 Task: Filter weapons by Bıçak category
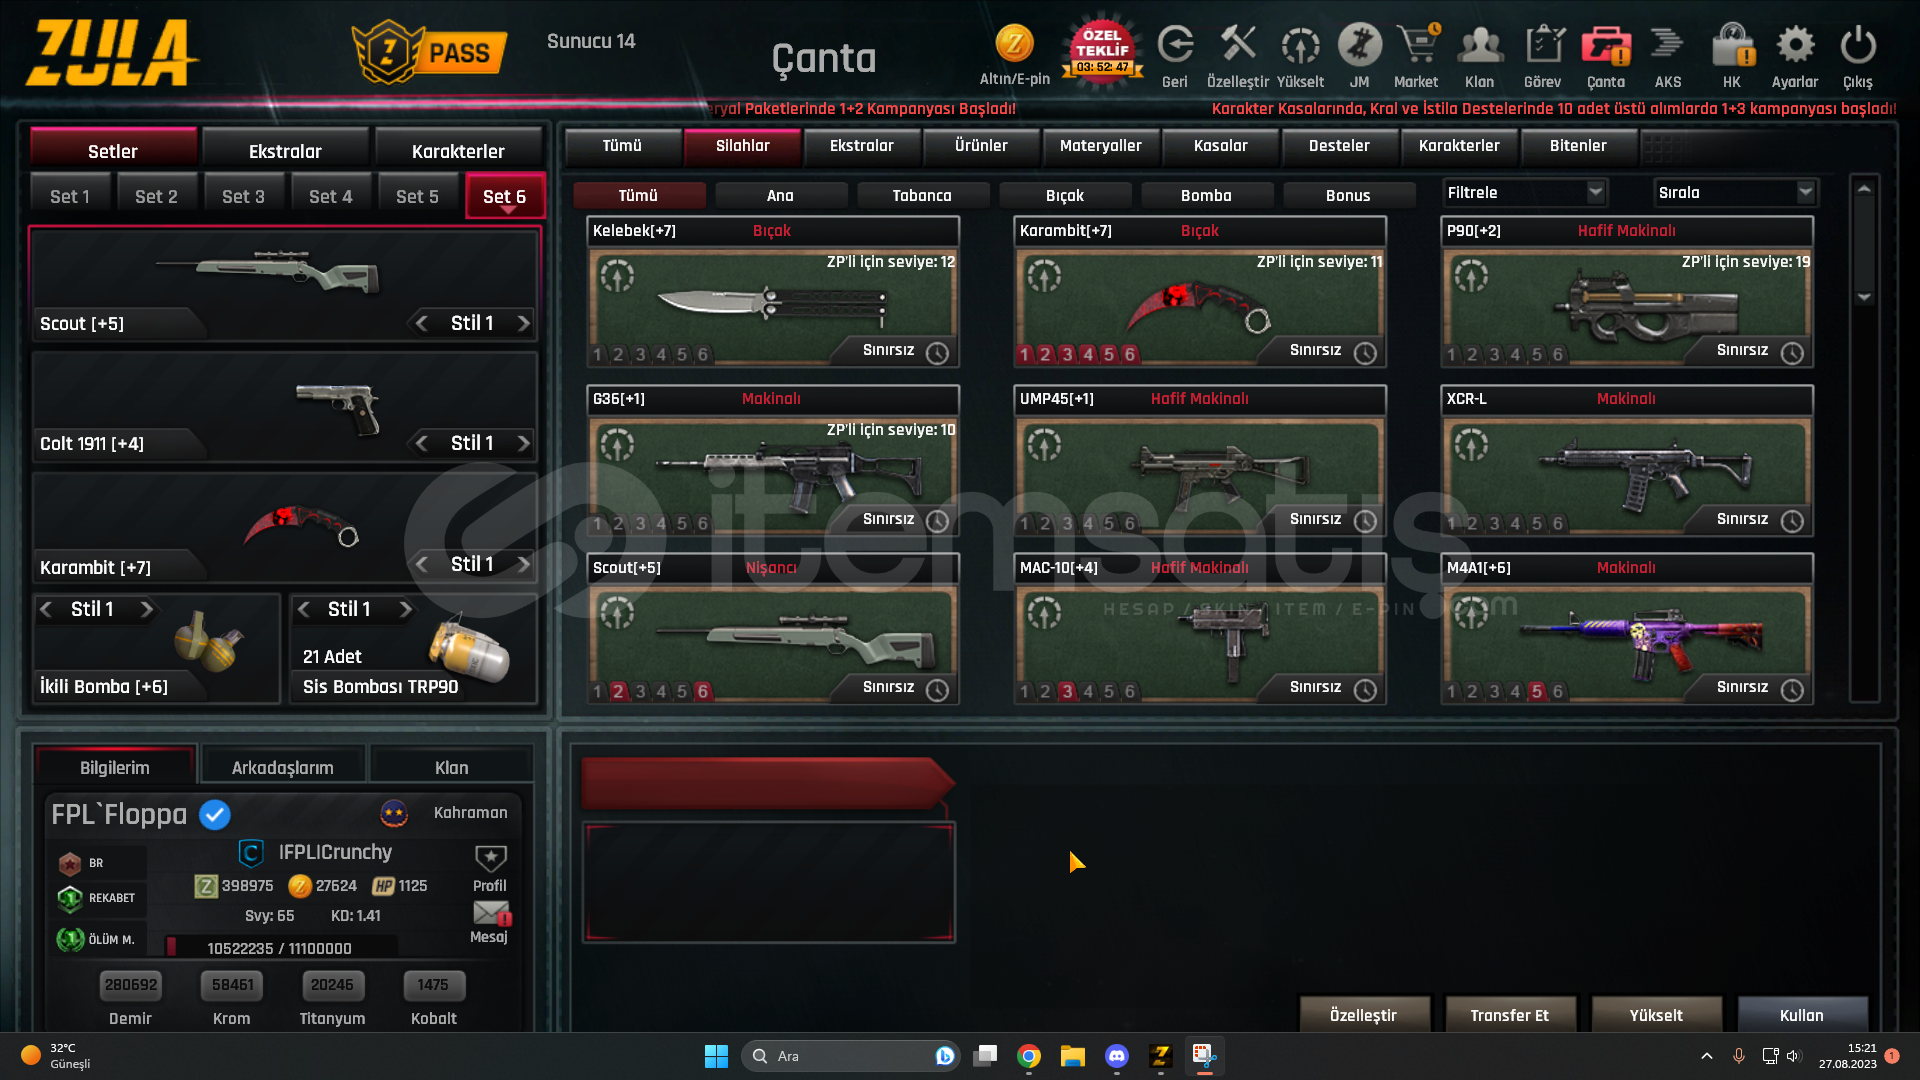(1064, 195)
